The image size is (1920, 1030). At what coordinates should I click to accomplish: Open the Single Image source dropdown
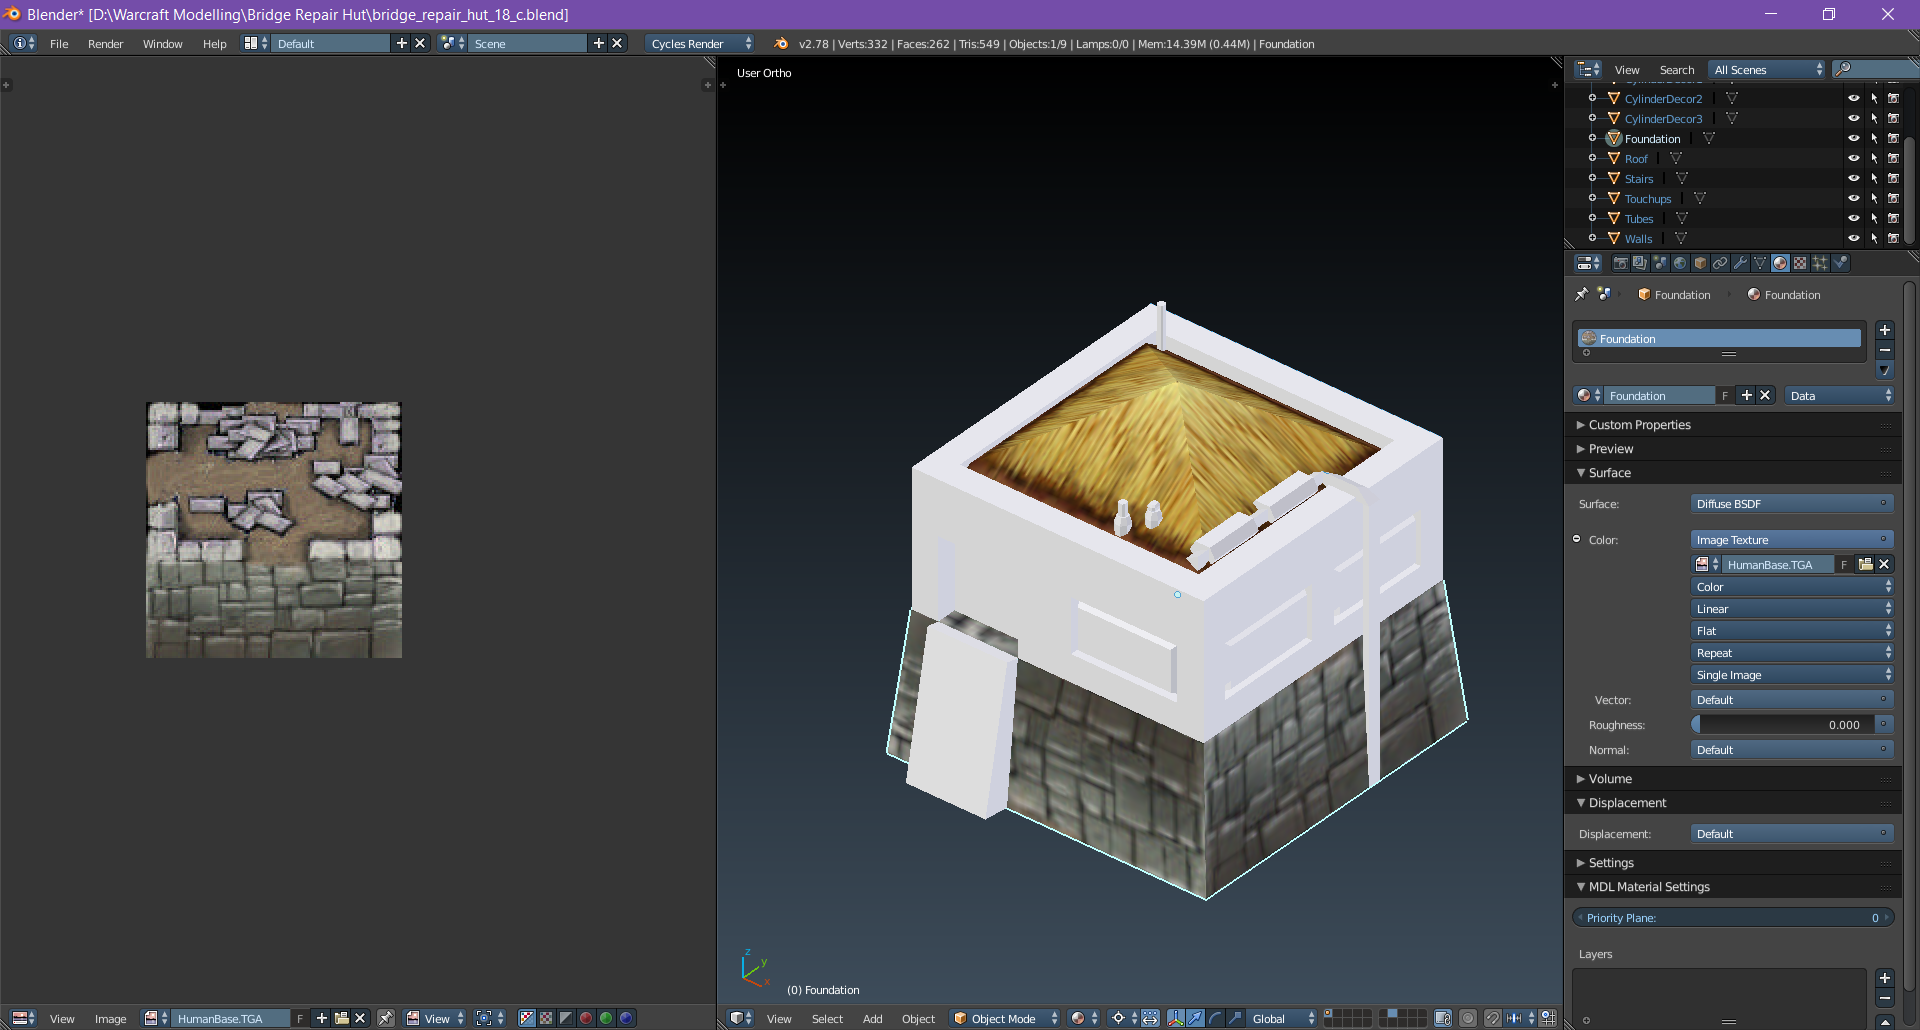tap(1792, 674)
